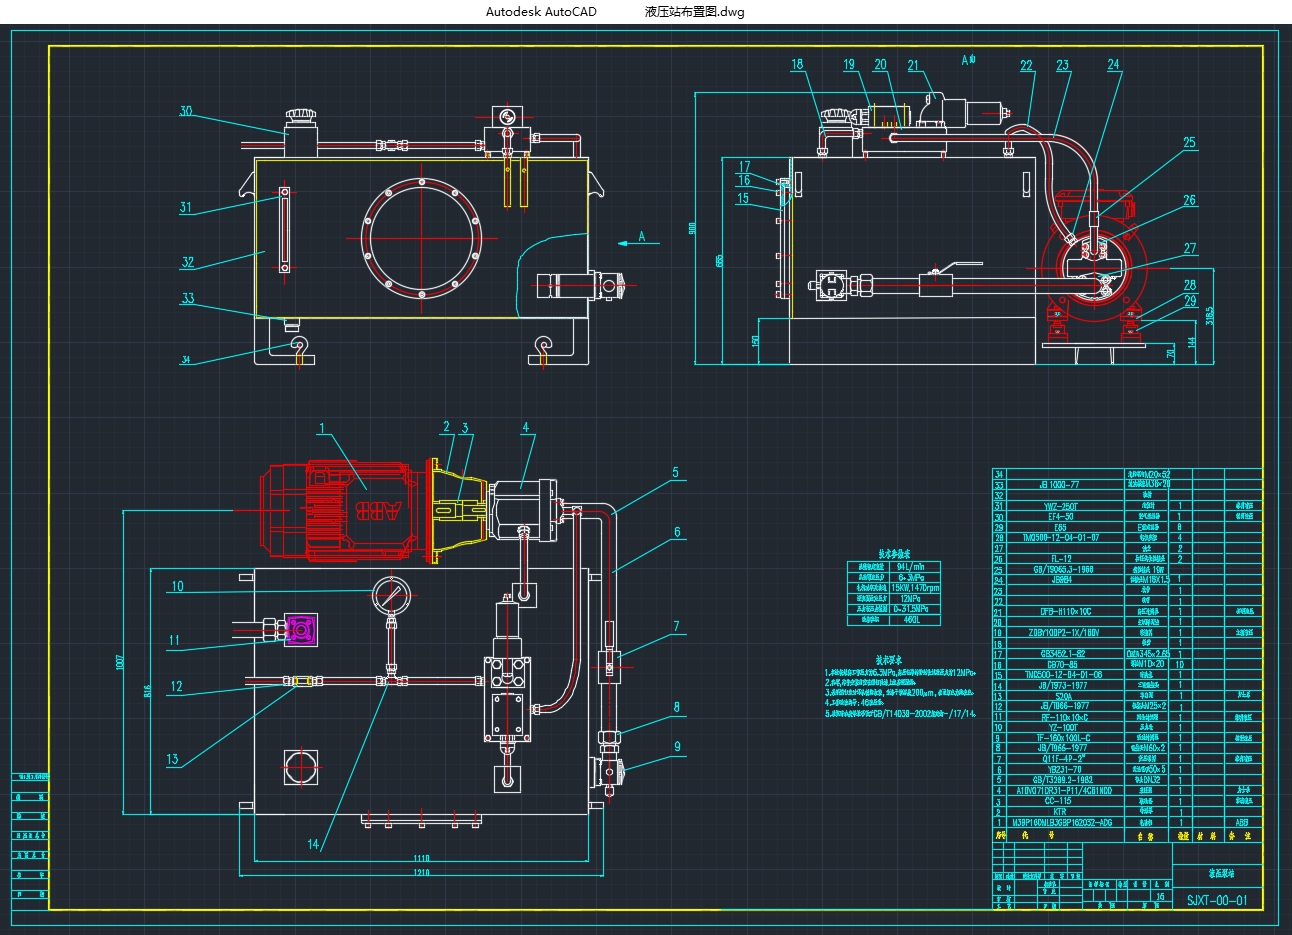This screenshot has width=1292, height=935.
Task: Click the 液压站布置图.dwg file name in title bar
Action: (x=694, y=12)
